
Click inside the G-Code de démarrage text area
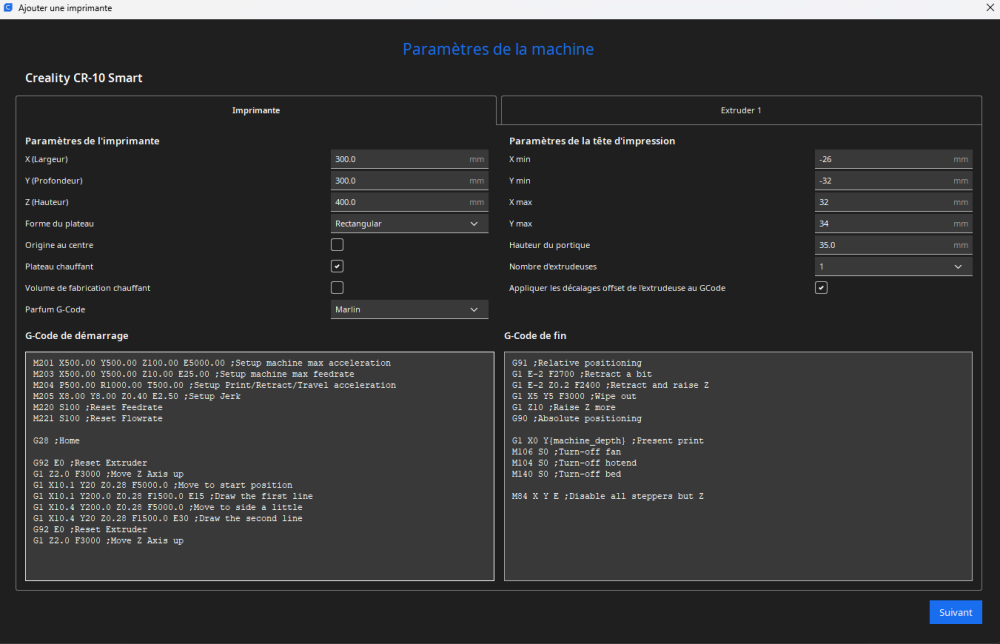260,466
